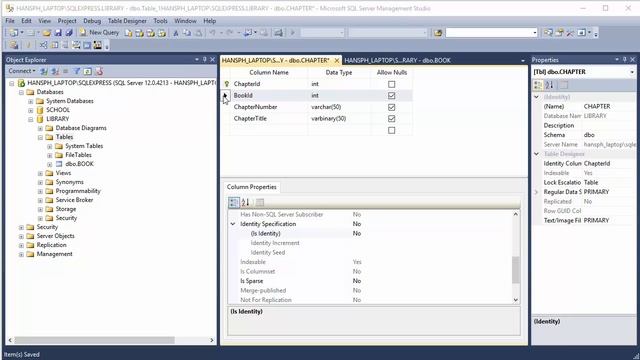
Task: Open the Debug menu
Action: click(92, 21)
